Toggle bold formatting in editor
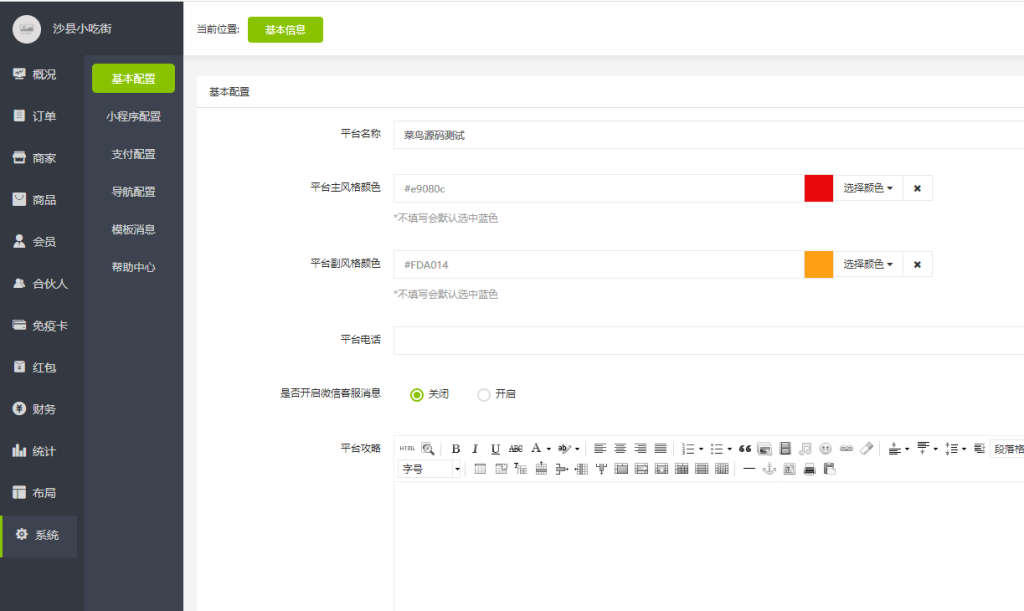 (456, 448)
